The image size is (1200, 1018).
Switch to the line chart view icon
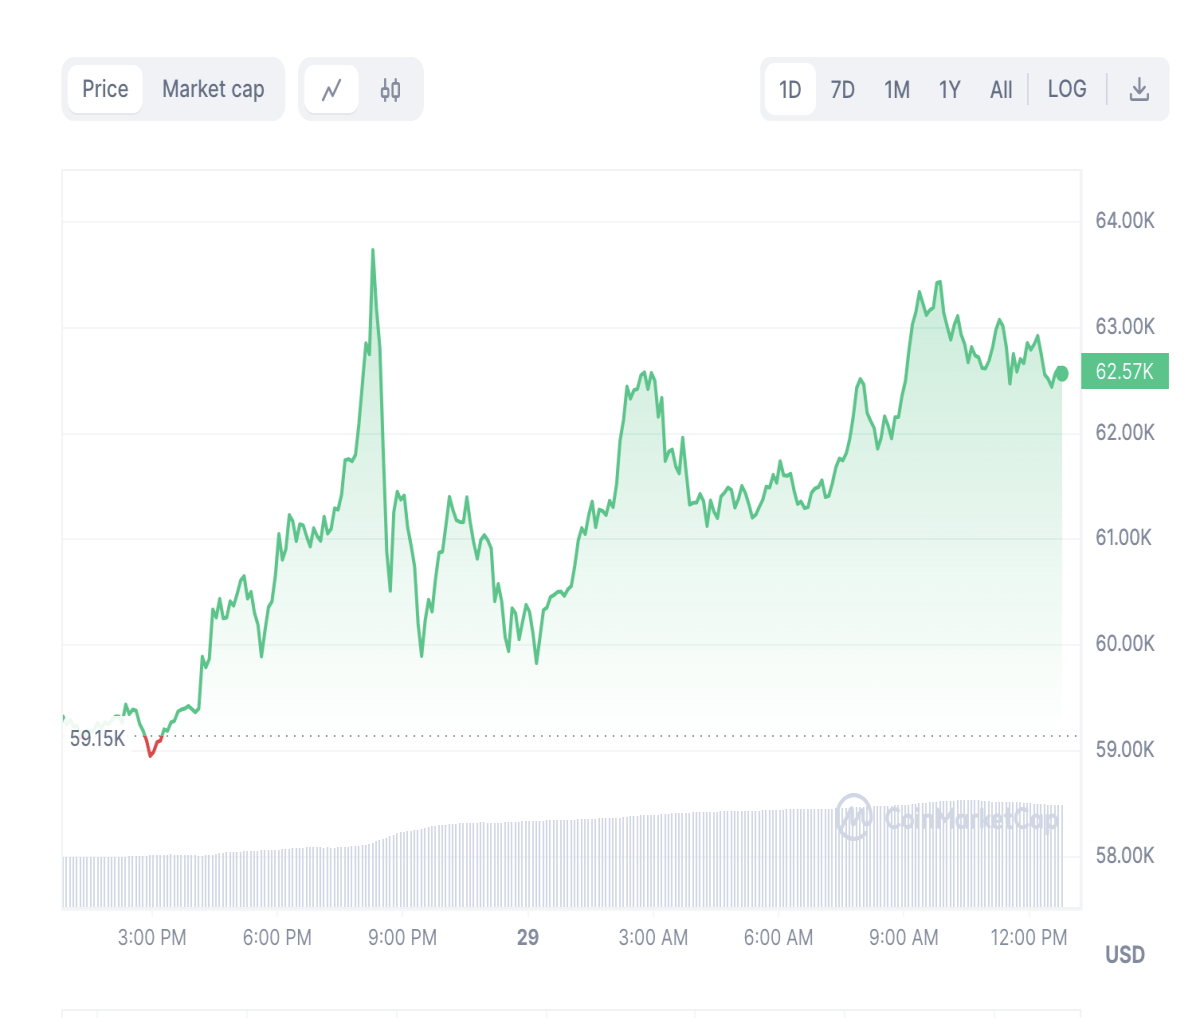click(x=331, y=90)
